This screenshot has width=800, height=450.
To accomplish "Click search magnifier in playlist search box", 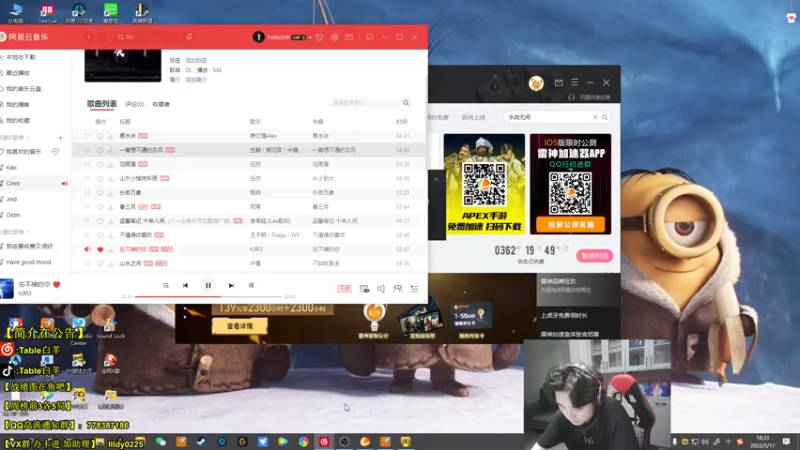I will (x=406, y=103).
